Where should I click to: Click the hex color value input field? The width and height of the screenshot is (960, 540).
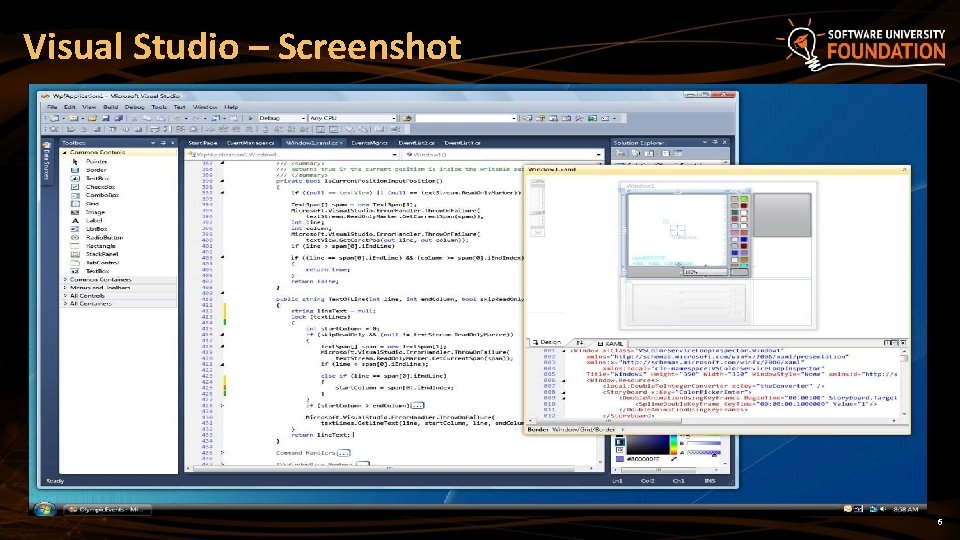click(643, 459)
